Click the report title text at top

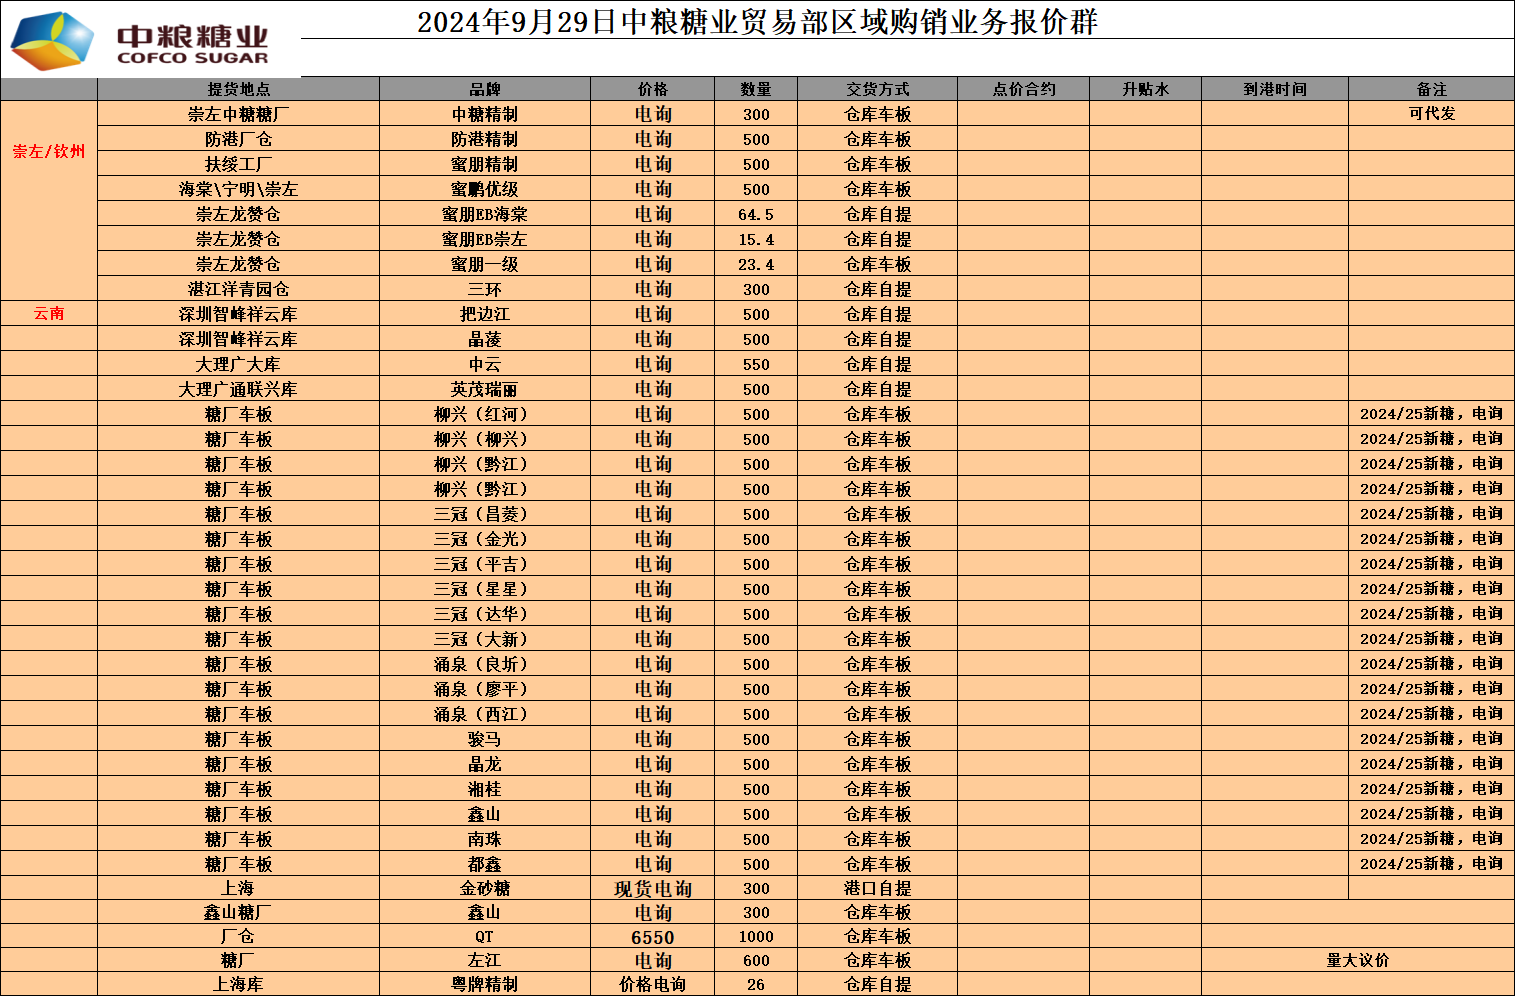click(x=757, y=21)
